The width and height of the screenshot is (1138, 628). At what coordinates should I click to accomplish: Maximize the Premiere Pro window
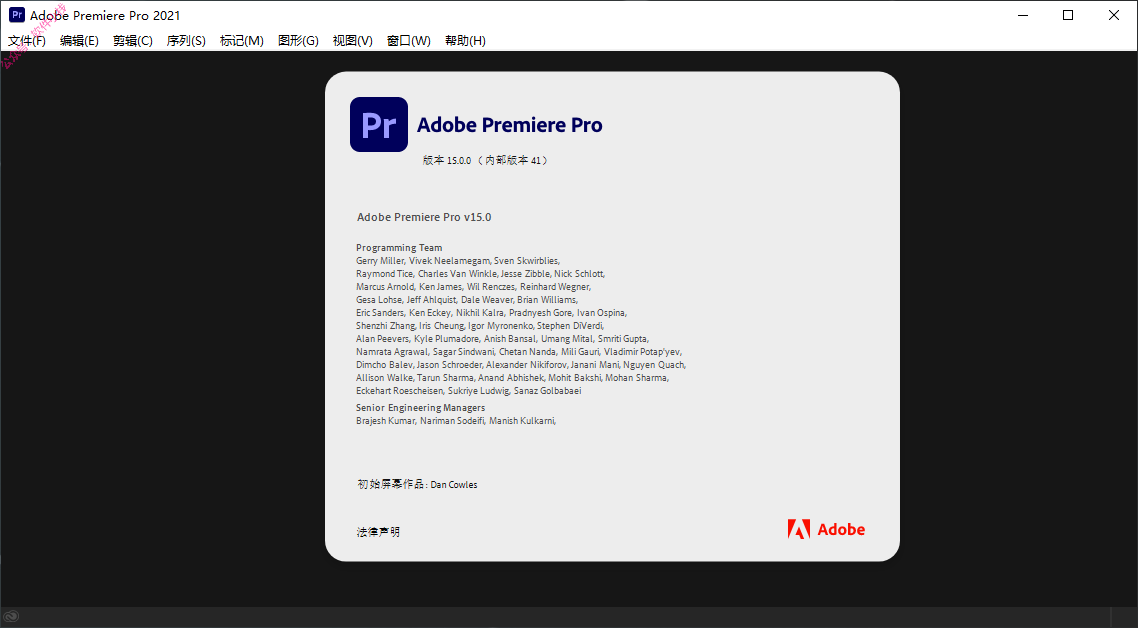click(1068, 15)
